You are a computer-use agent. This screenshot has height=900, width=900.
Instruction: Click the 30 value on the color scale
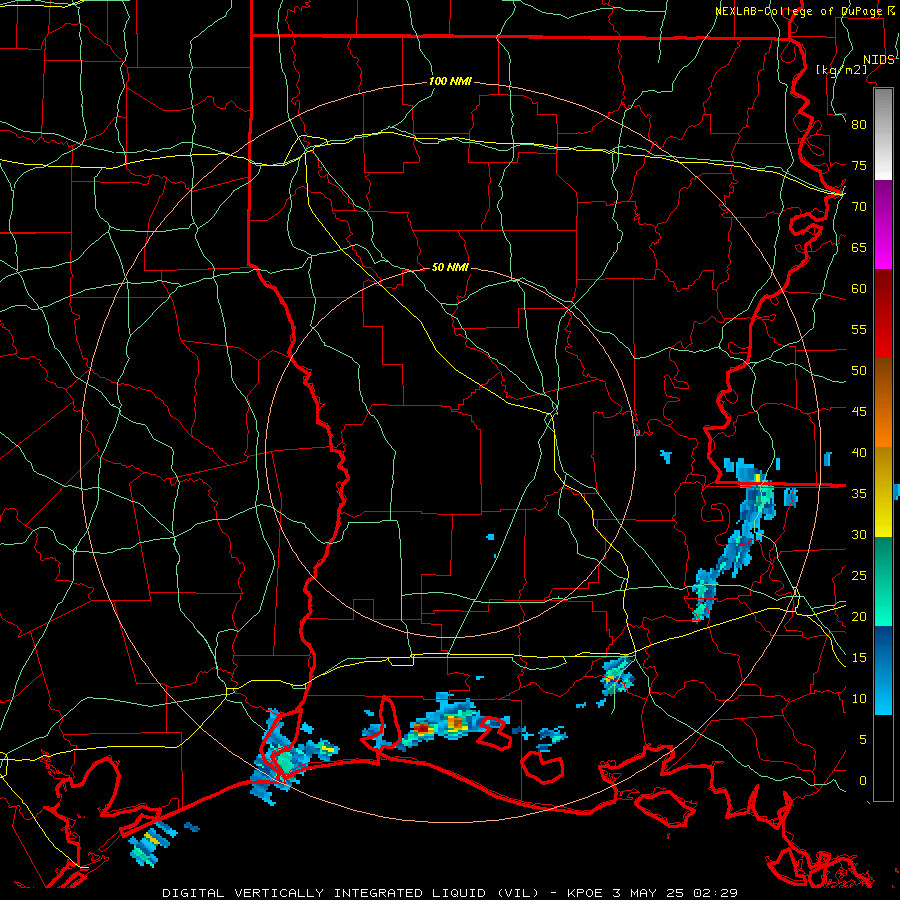(x=859, y=534)
